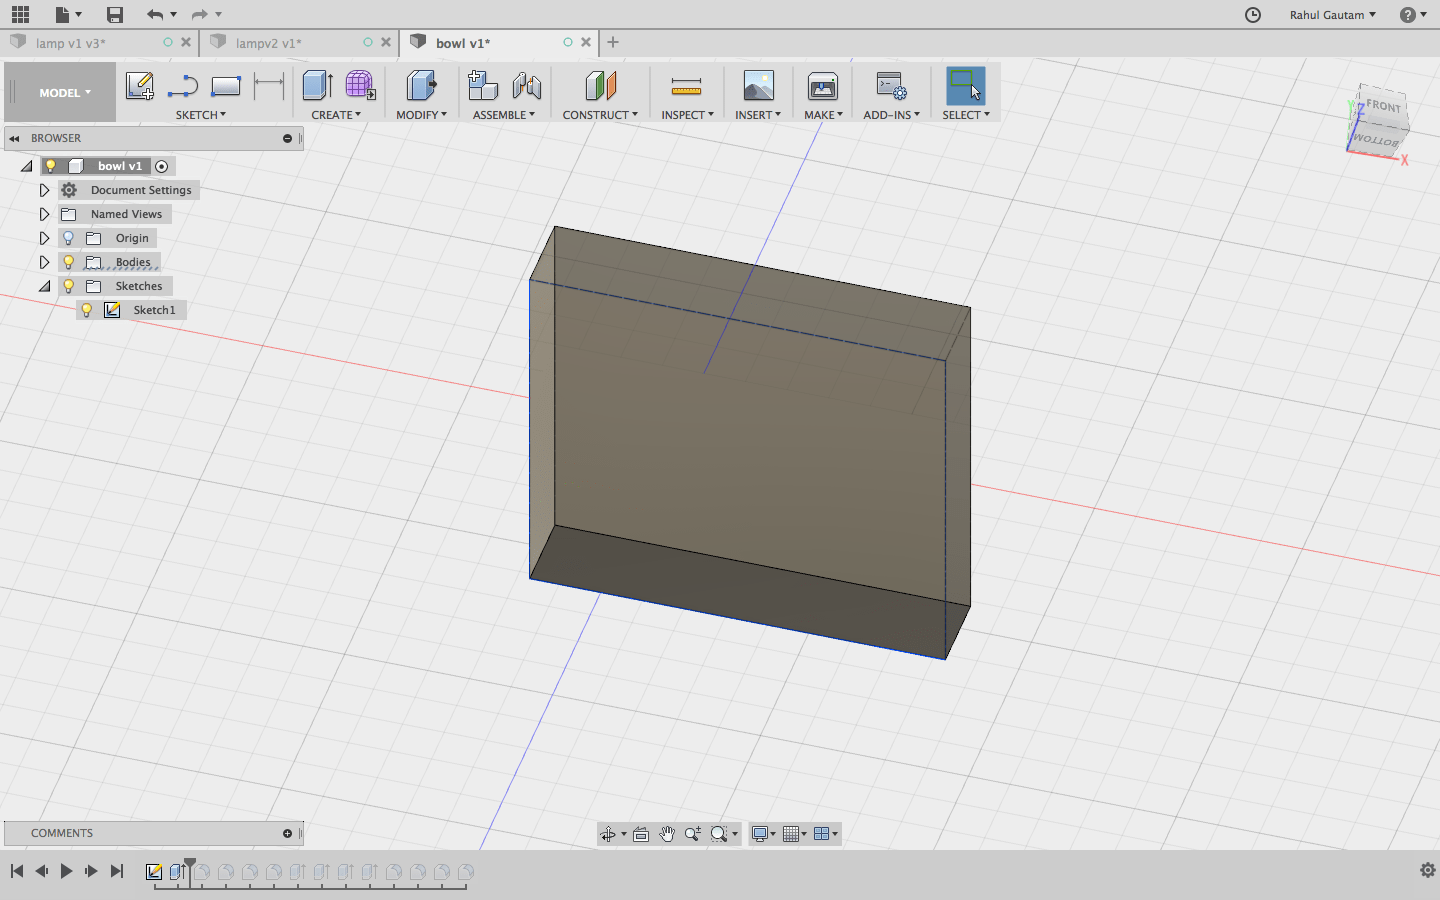Select the Measure ruler icon
Viewport: 1440px width, 900px height.
pos(686,86)
